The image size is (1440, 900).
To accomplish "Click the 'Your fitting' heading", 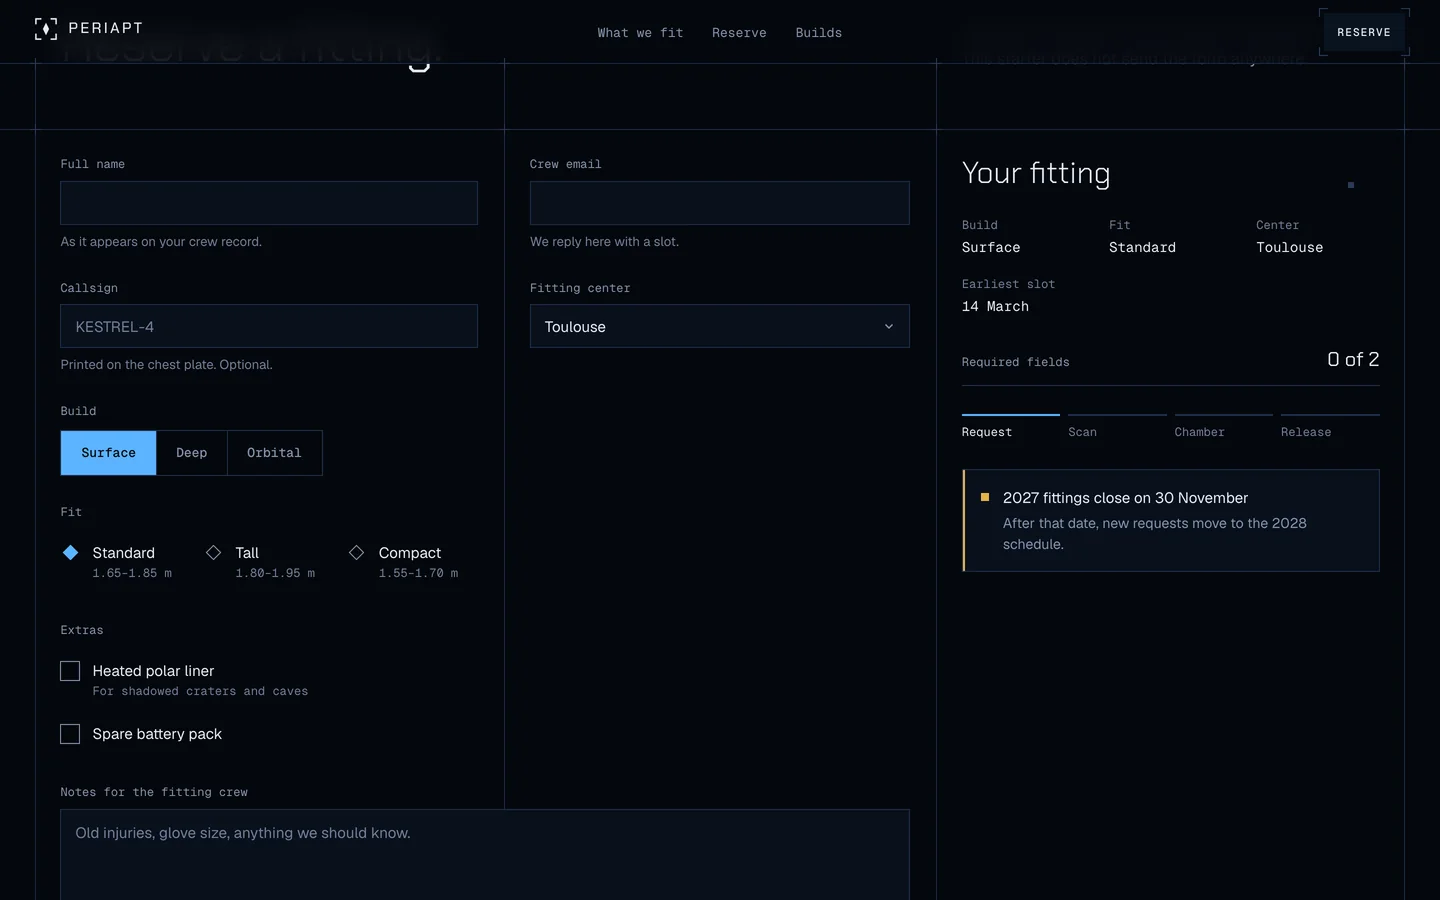I will click(x=1036, y=173).
